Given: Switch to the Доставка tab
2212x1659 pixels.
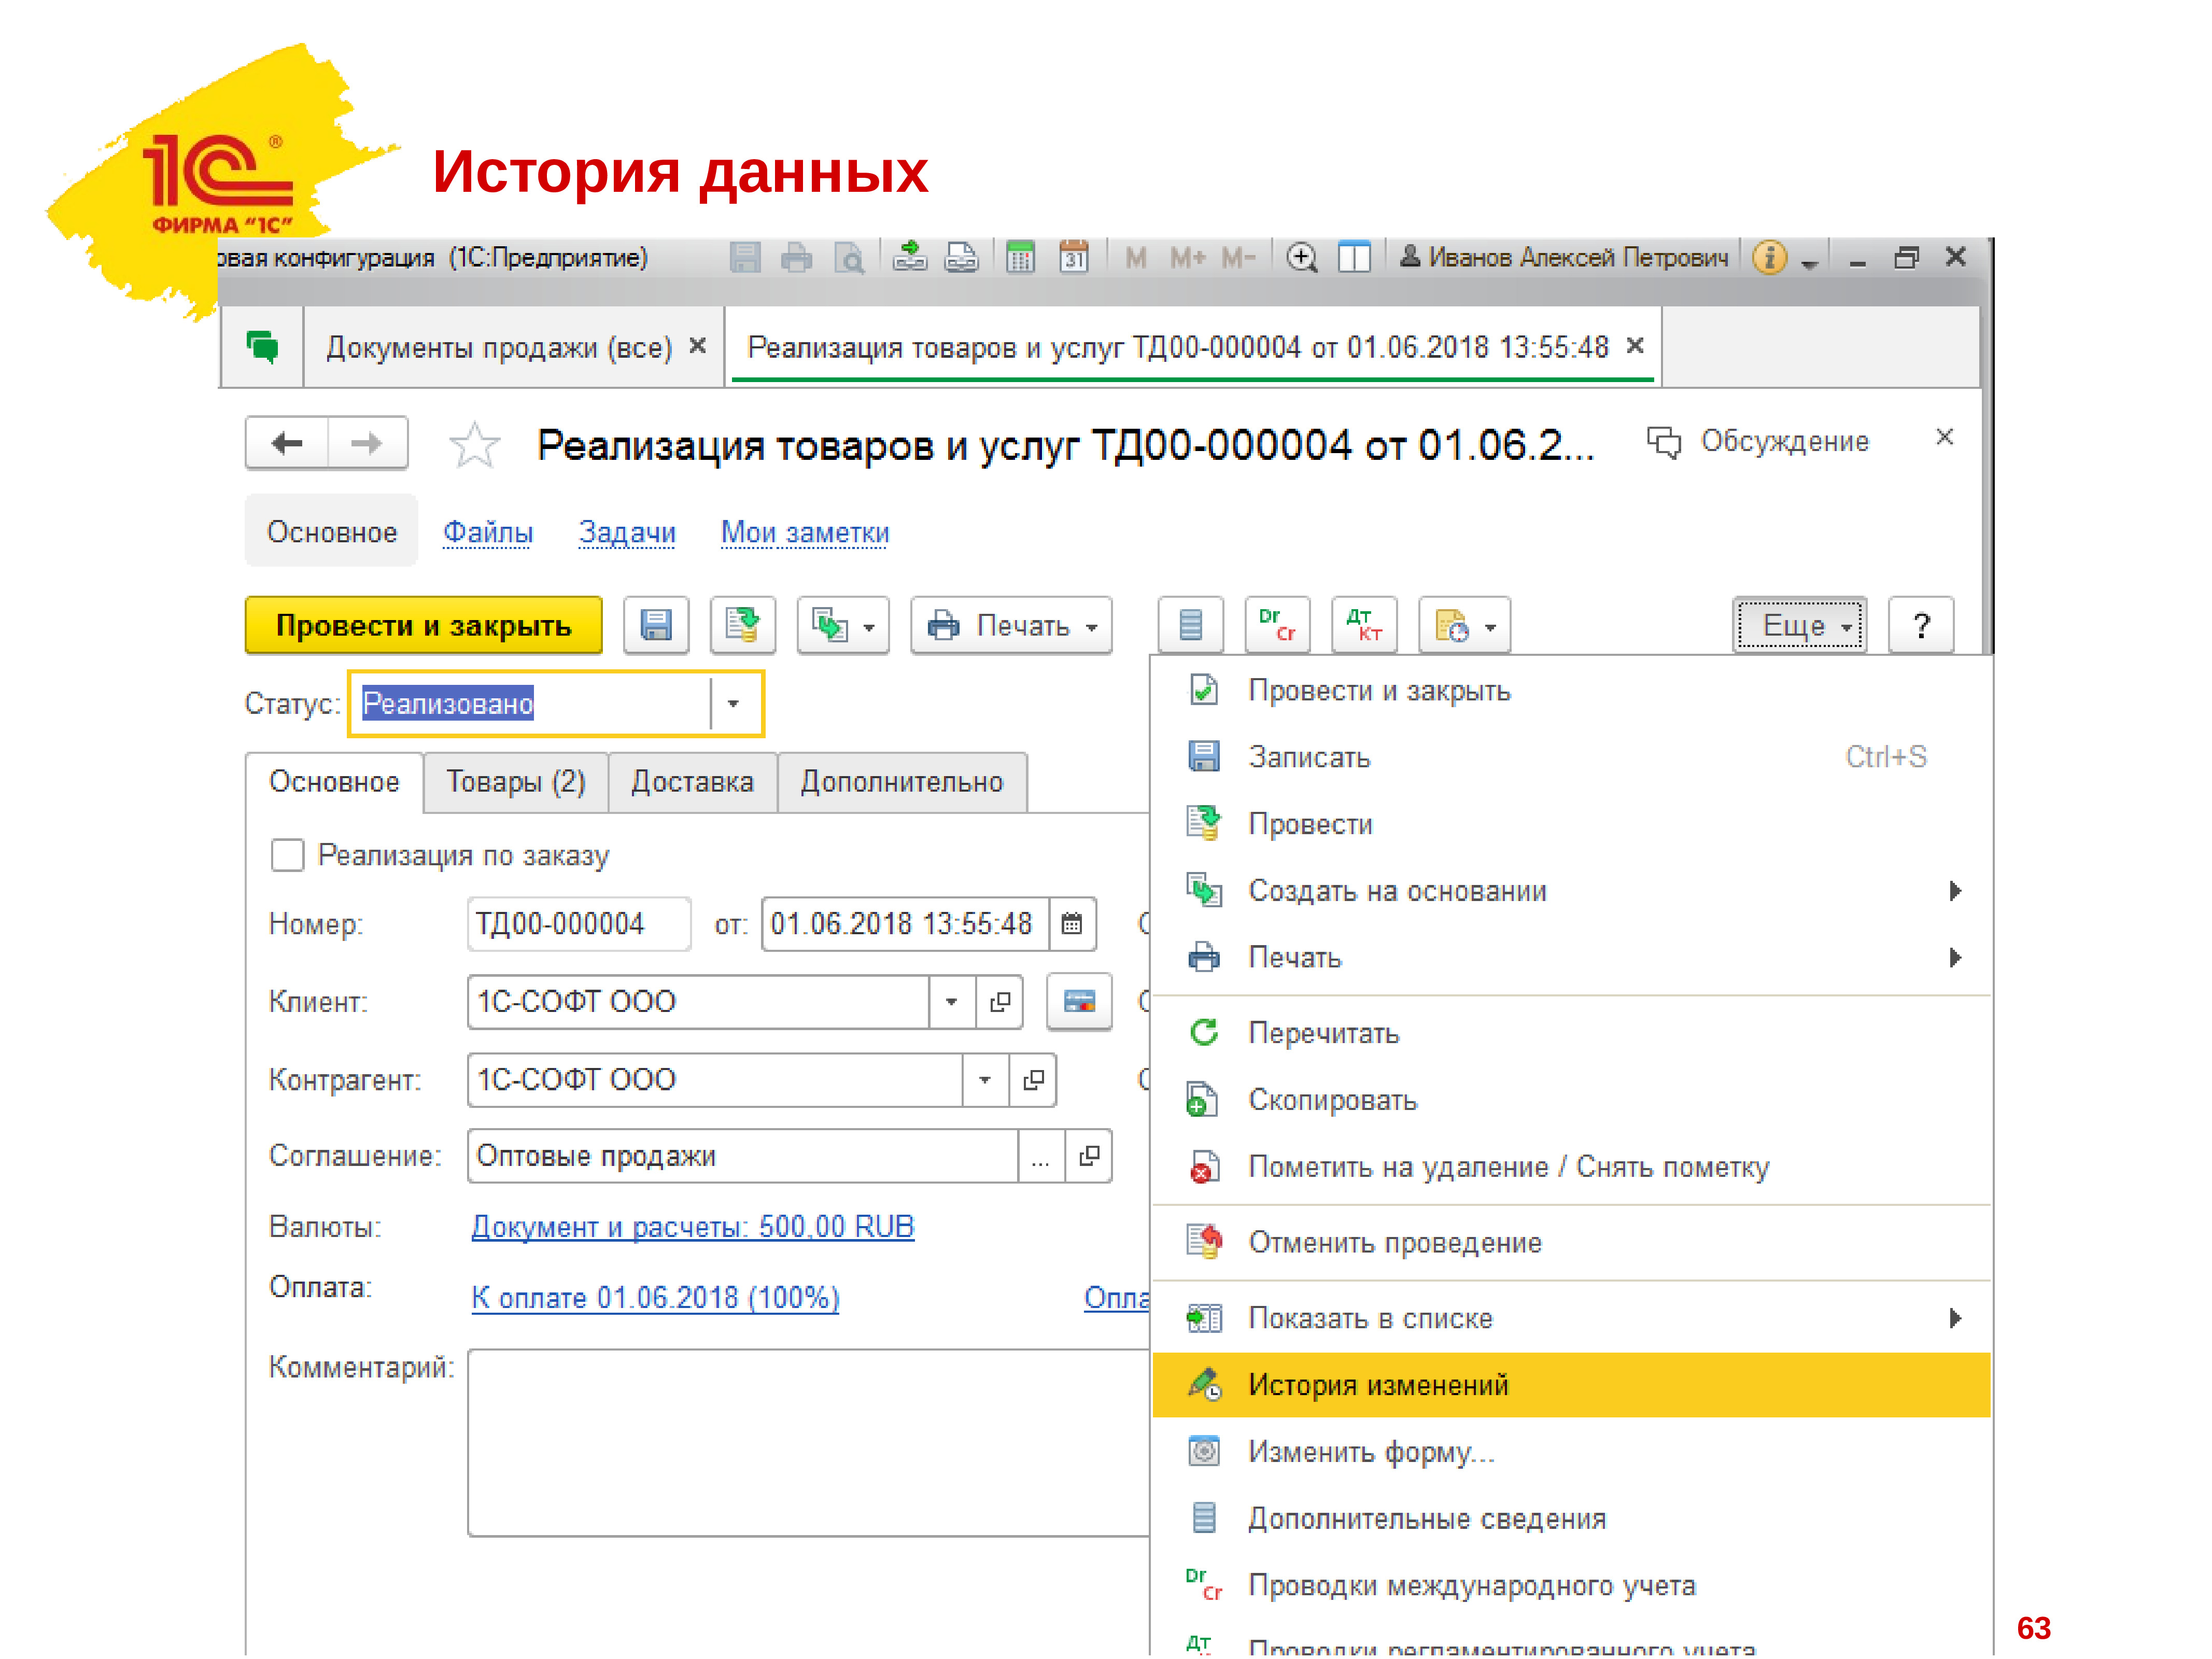Looking at the screenshot, I should point(692,782).
